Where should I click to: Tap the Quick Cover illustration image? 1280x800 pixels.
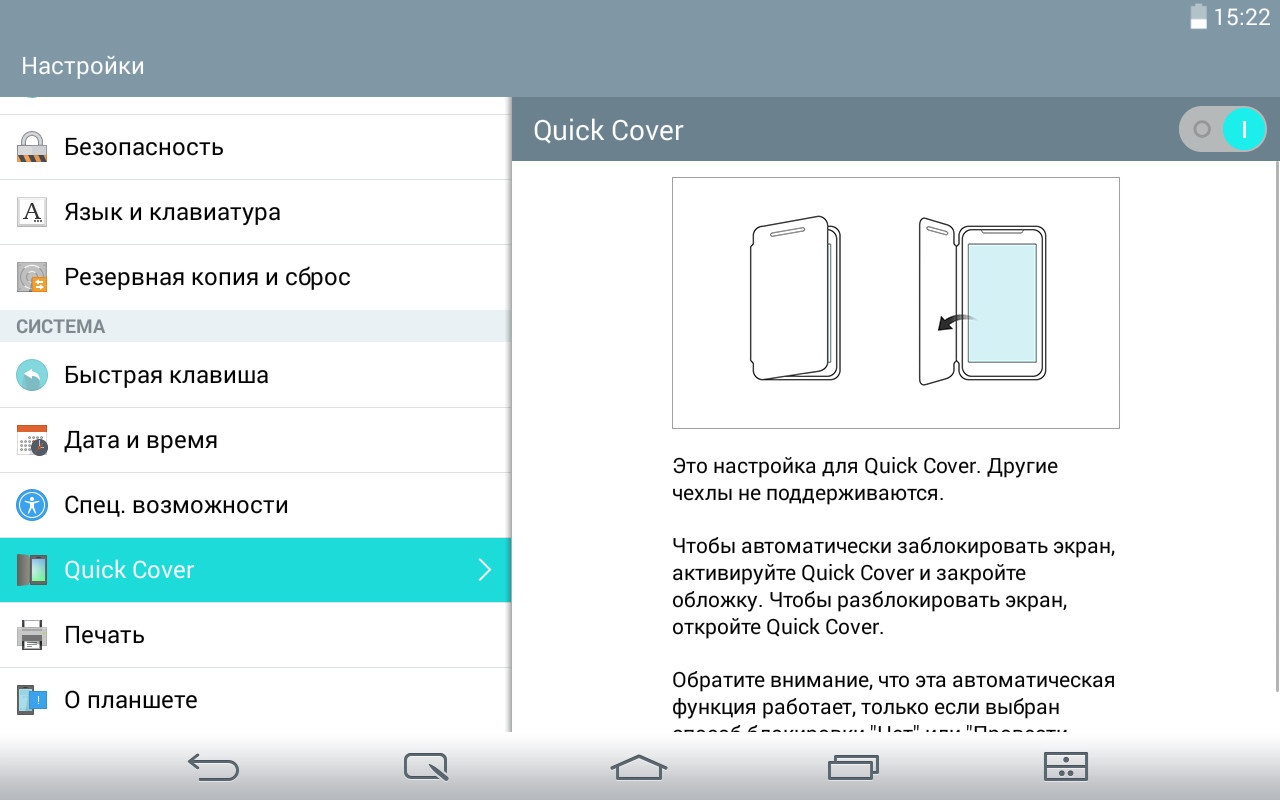click(x=895, y=303)
